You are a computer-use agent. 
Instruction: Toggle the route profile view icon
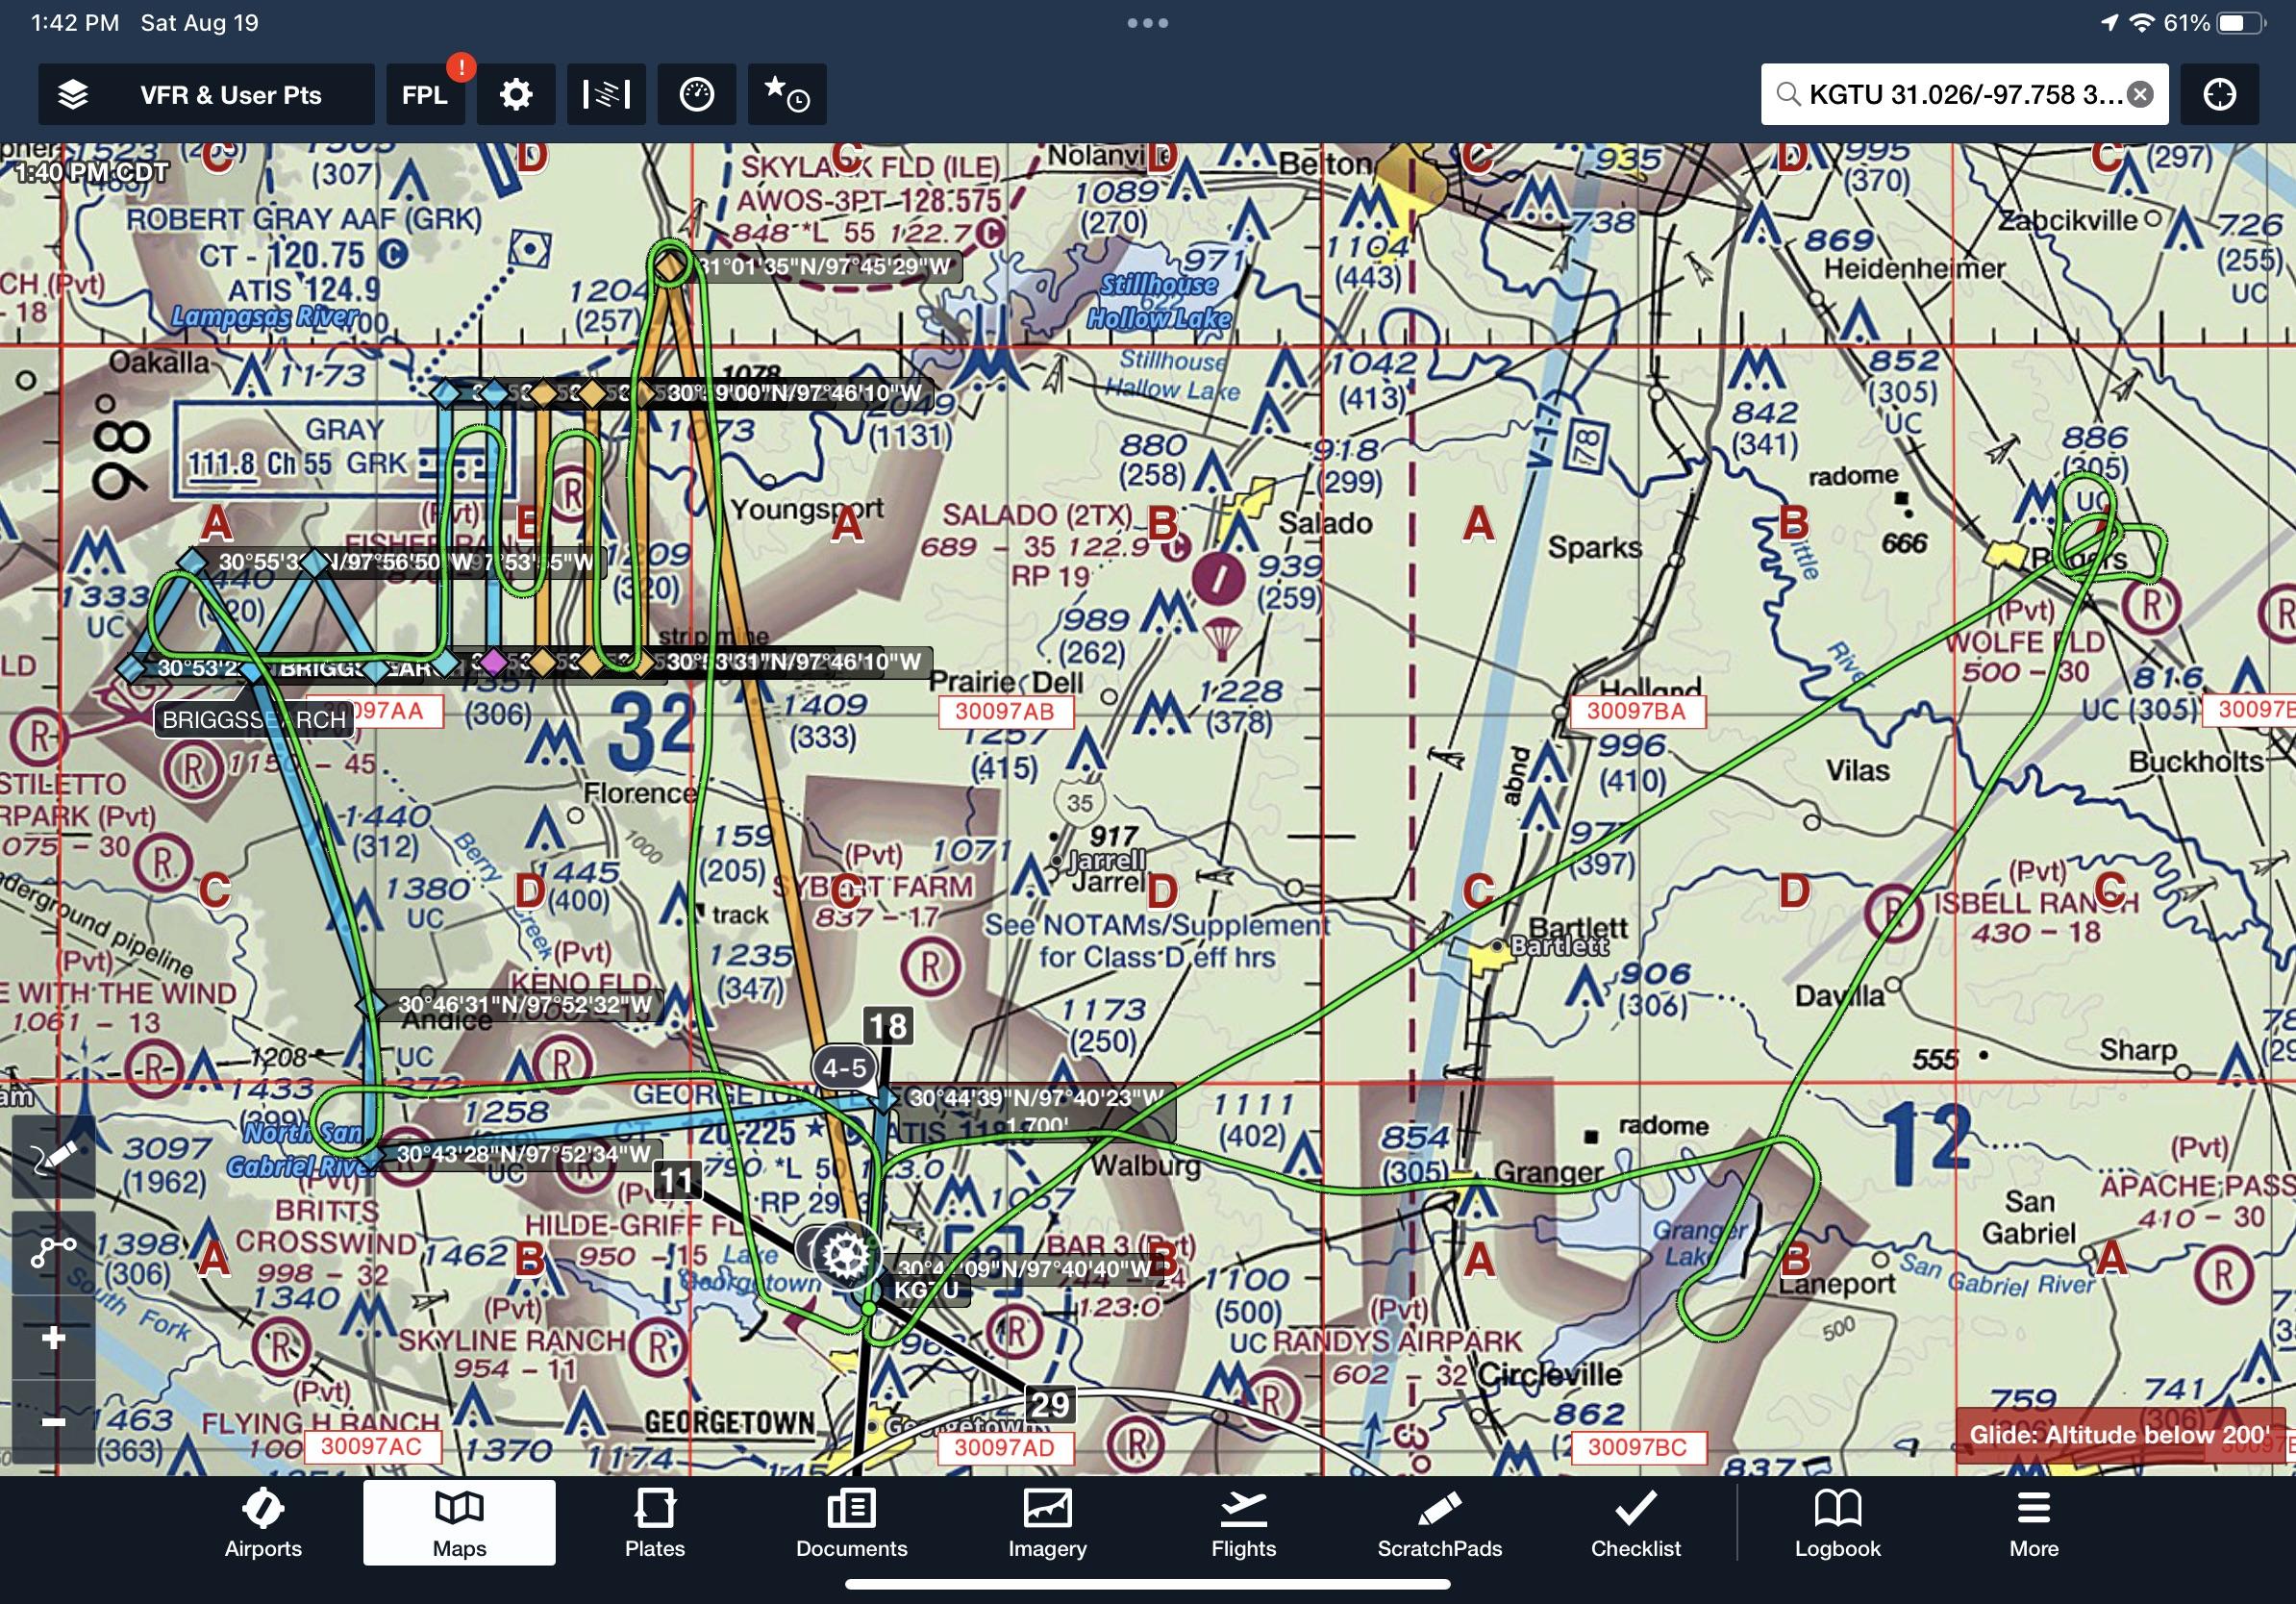point(606,95)
